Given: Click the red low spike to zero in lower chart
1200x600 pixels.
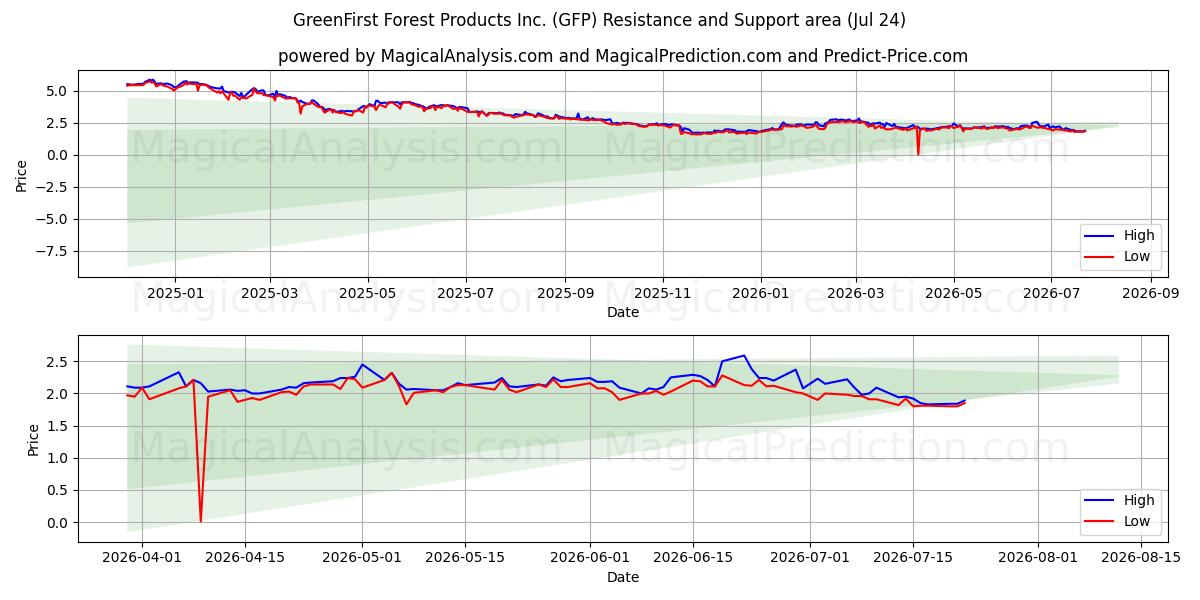Looking at the screenshot, I should (x=200, y=518).
